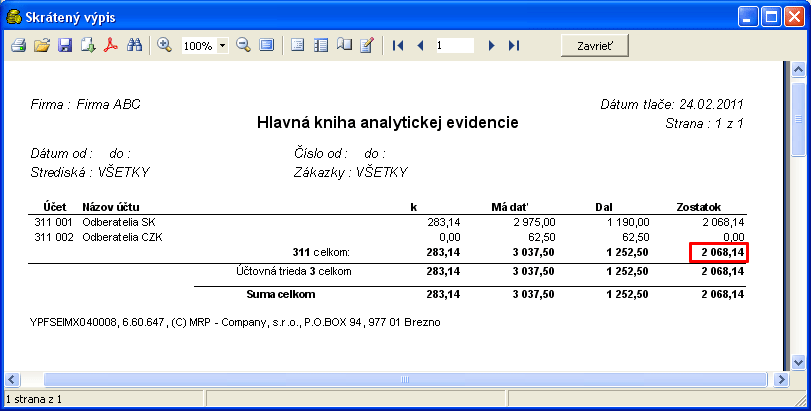Click the 2 975,00 value for Odberatelia SK
The width and height of the screenshot is (811, 411).
point(534,222)
